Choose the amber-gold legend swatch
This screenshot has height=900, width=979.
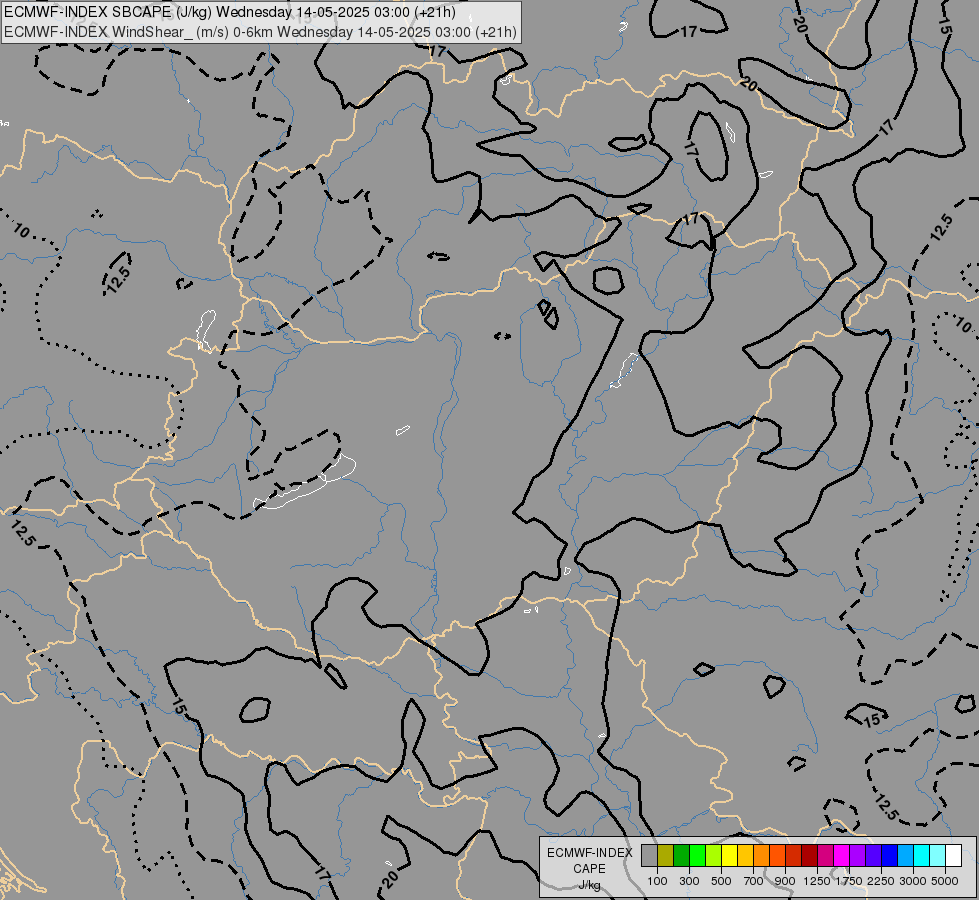pos(745,855)
